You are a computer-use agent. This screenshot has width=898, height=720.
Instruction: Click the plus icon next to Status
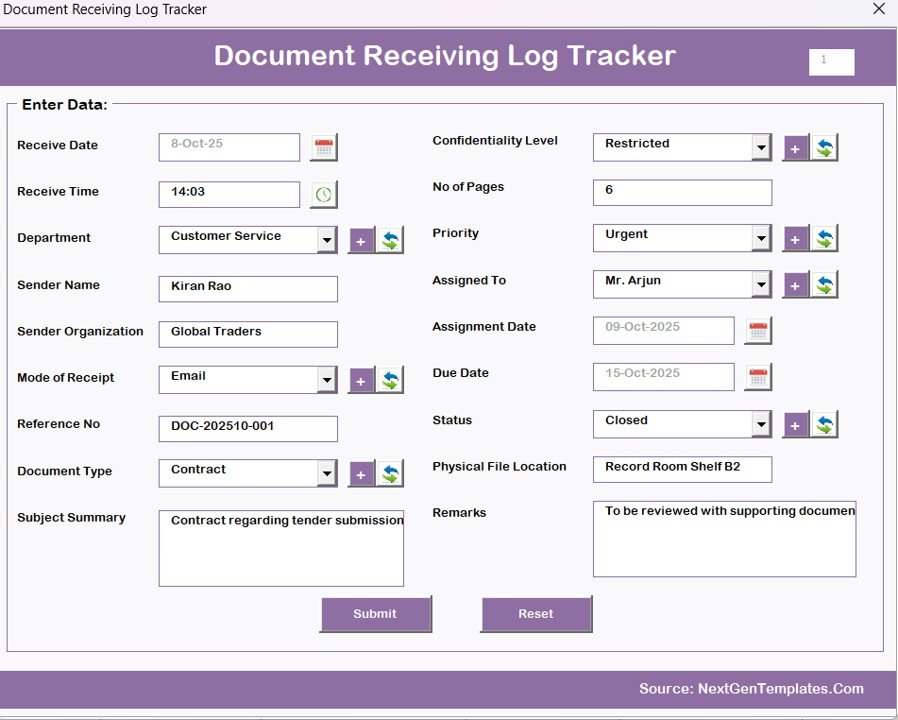[795, 424]
